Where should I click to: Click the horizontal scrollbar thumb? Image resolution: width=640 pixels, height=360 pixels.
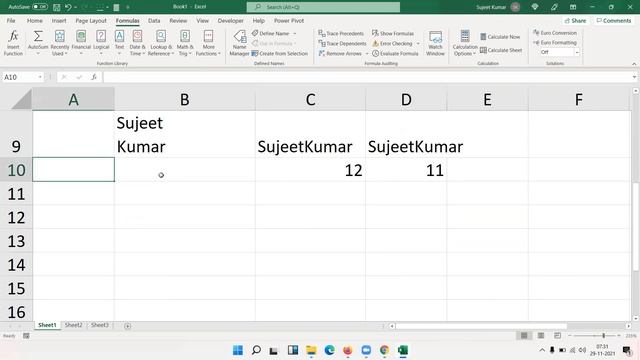[x=481, y=326]
